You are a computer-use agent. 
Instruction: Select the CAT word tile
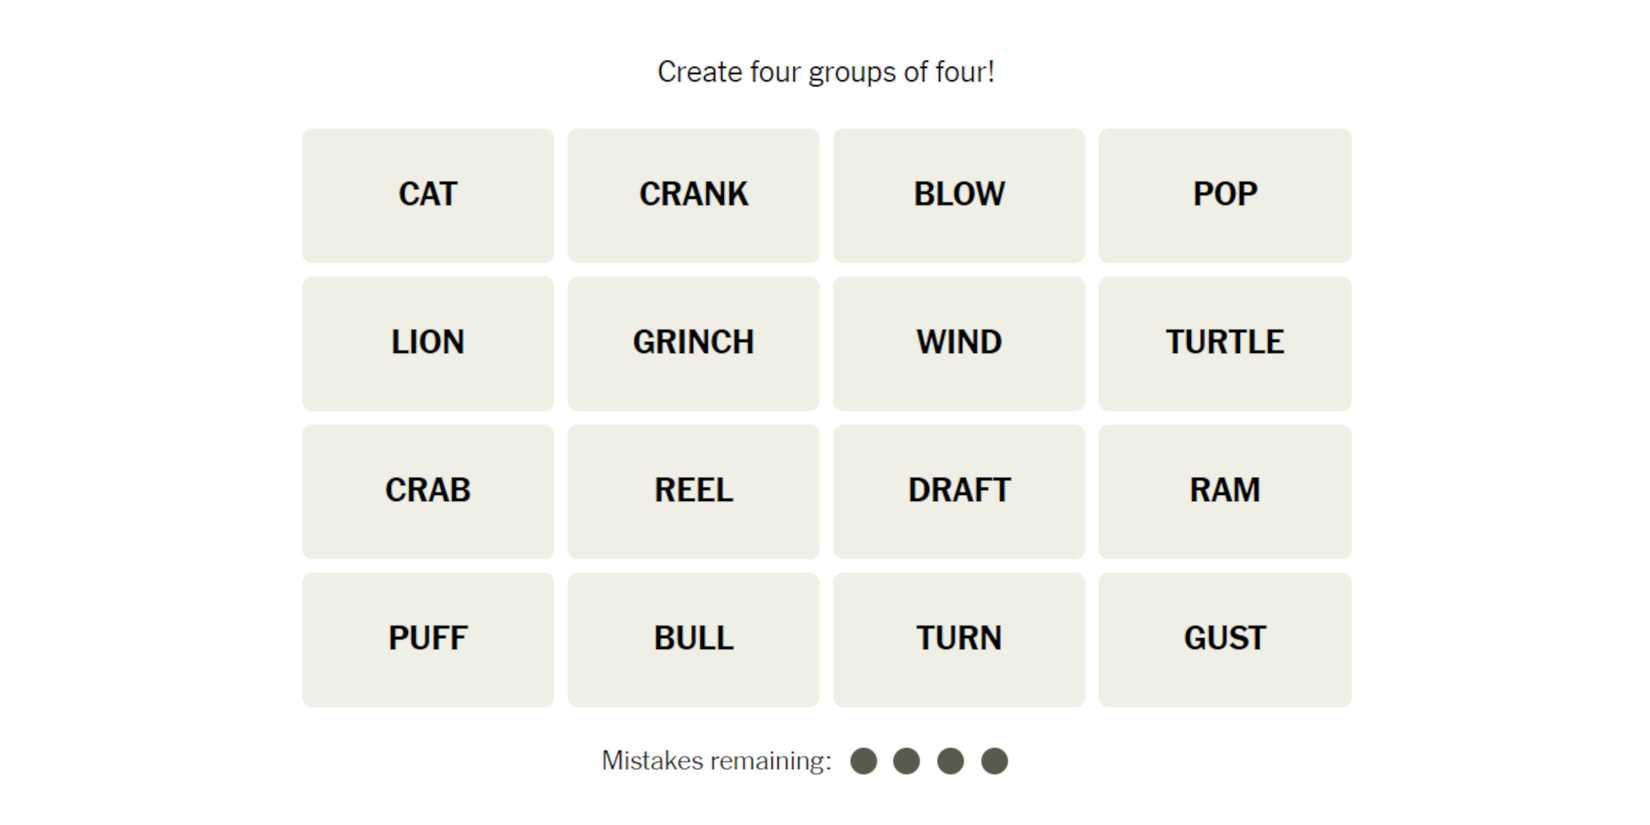pyautogui.click(x=428, y=195)
